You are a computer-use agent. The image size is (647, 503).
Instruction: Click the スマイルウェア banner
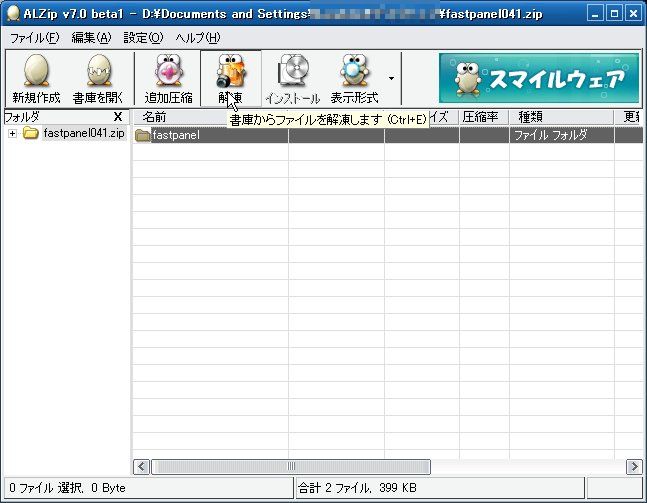tap(538, 78)
